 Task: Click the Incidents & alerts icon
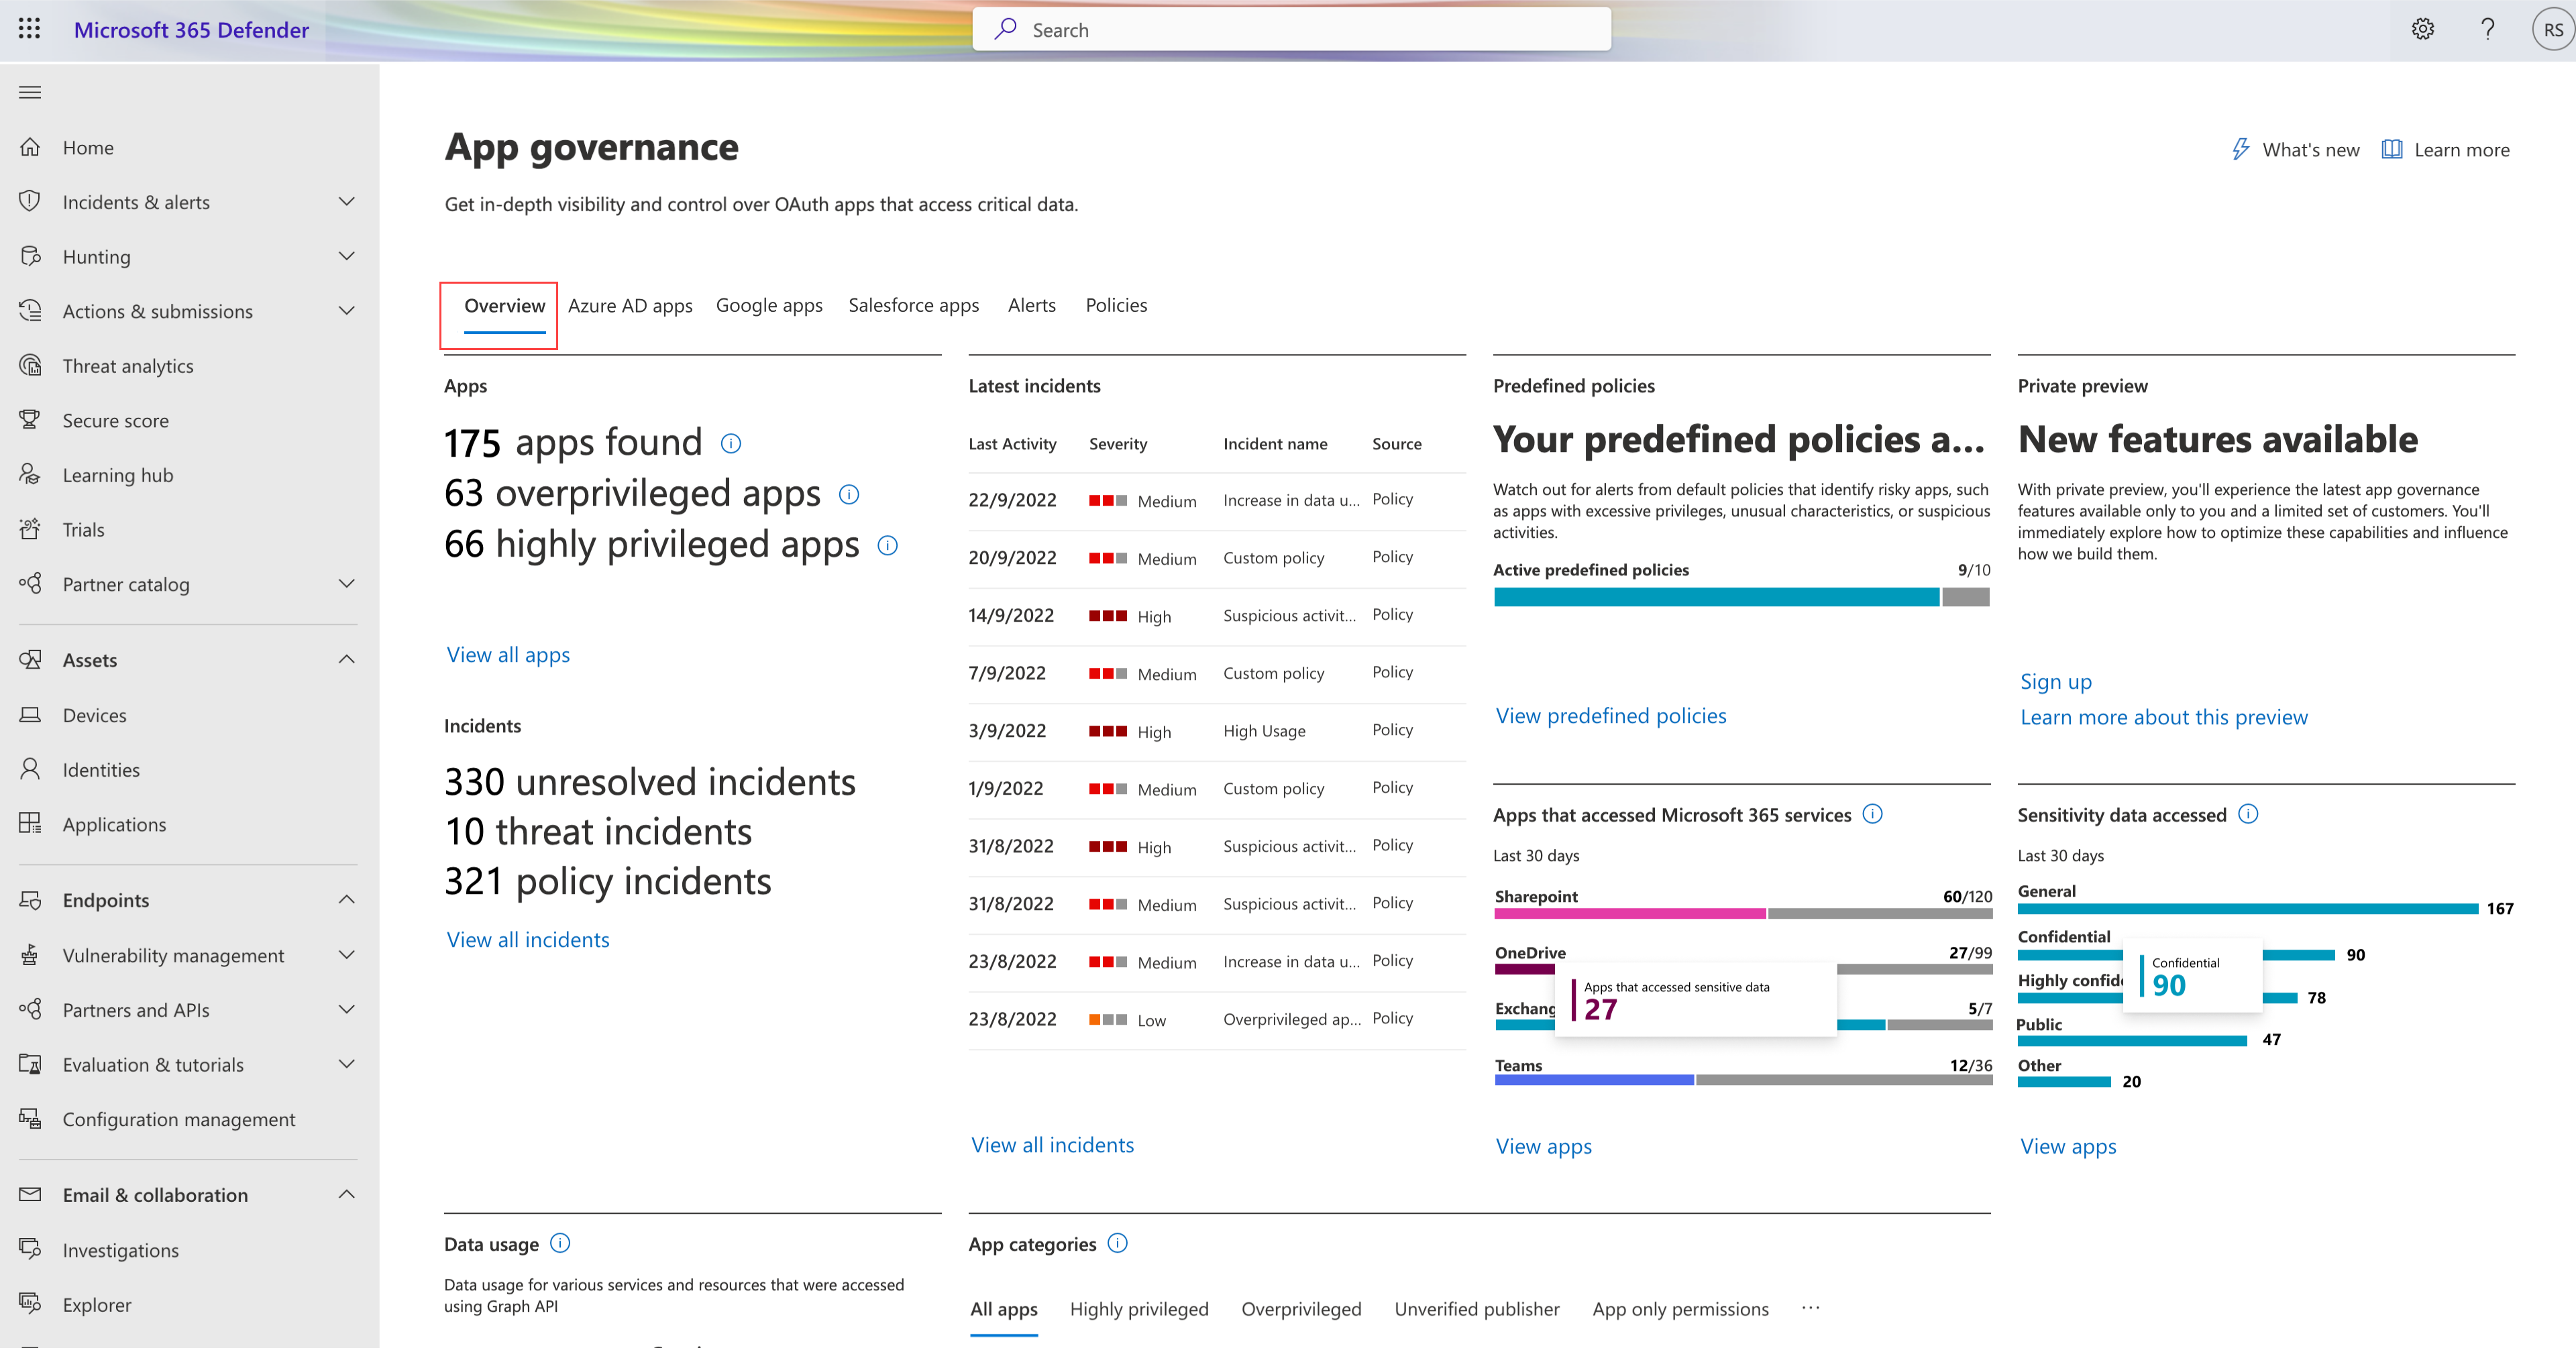click(x=31, y=201)
